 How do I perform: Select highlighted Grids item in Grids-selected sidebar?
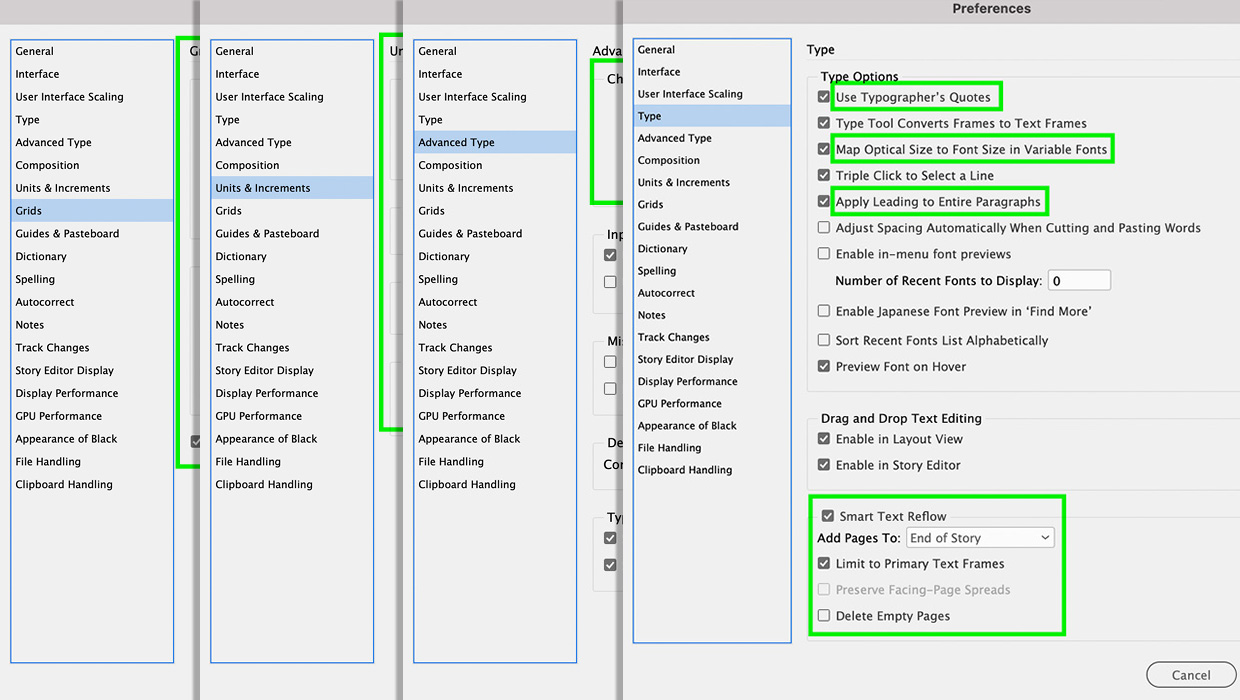[x=92, y=211]
